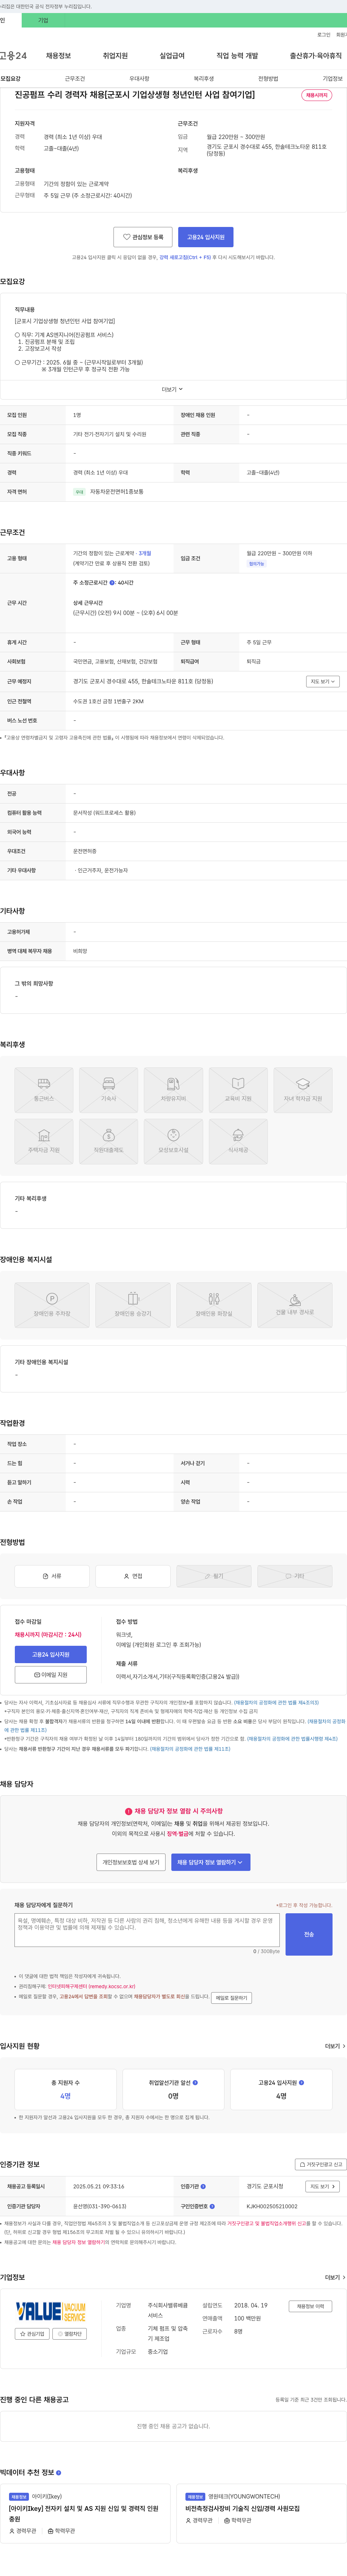The image size is (347, 2576).
Task: Select the 기타 screening step
Action: [x=295, y=1576]
